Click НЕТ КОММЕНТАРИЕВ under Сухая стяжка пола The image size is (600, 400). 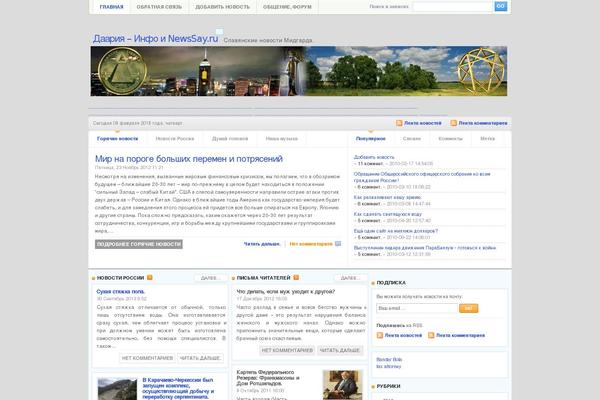point(147,358)
